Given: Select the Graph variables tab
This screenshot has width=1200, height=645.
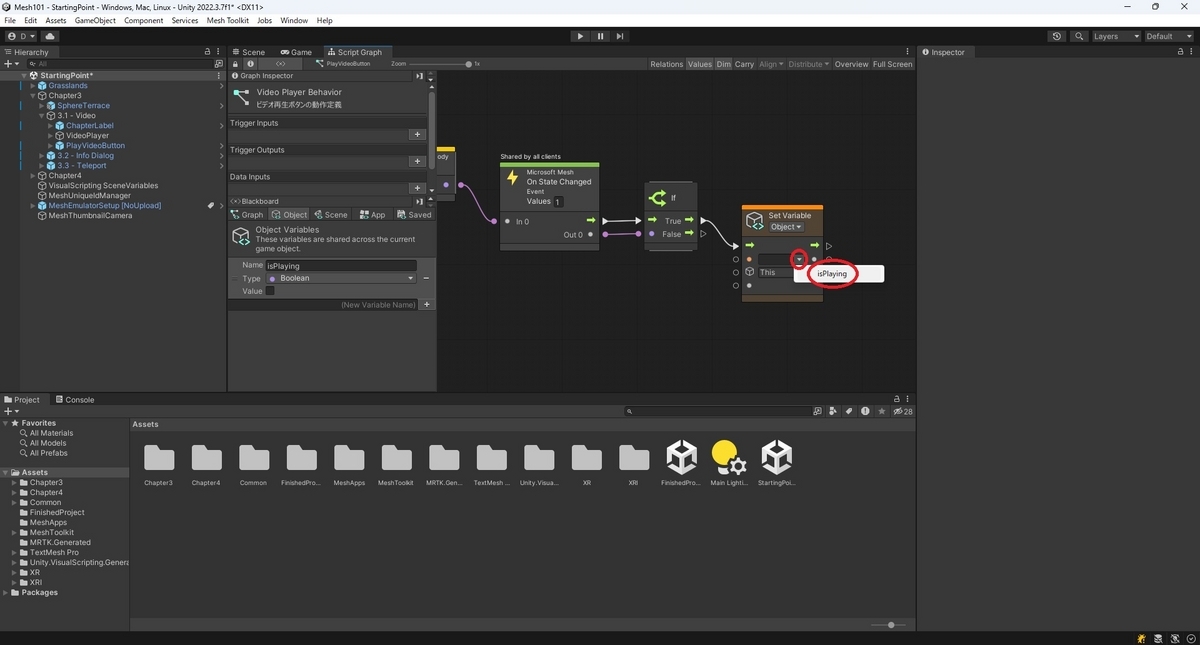Looking at the screenshot, I should coord(247,215).
